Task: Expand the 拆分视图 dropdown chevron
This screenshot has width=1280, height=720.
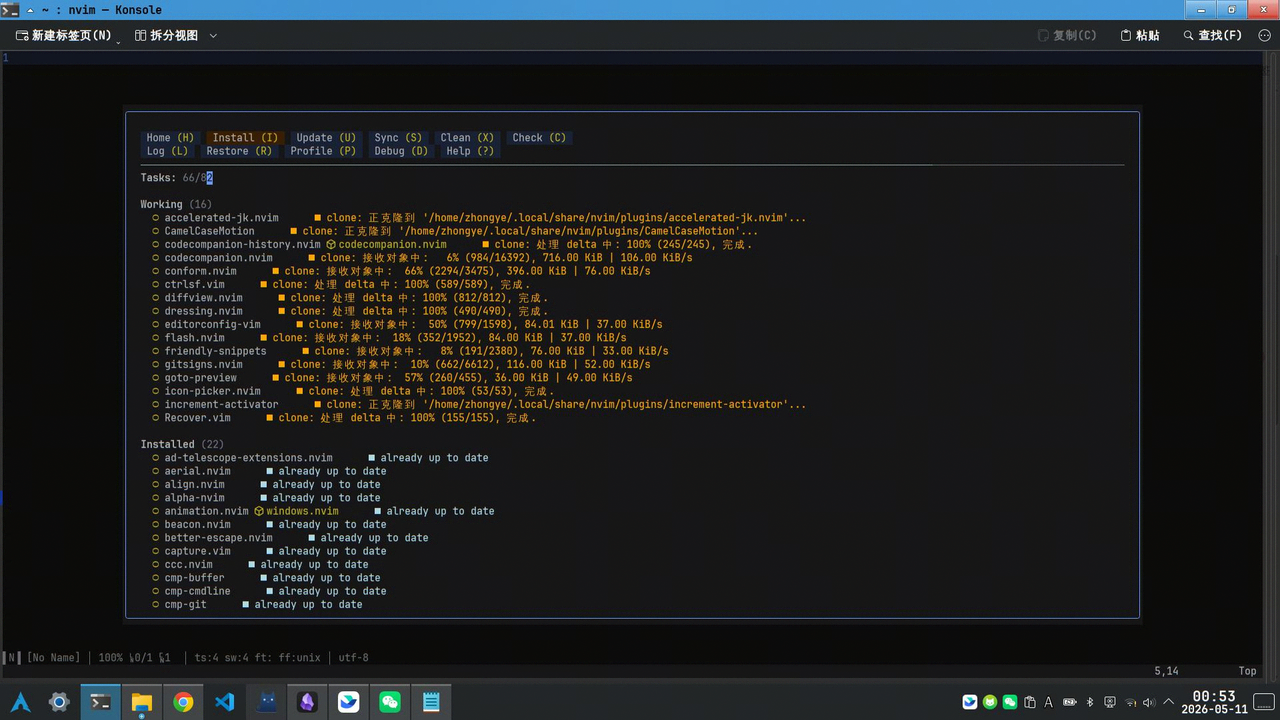Action: coord(213,35)
